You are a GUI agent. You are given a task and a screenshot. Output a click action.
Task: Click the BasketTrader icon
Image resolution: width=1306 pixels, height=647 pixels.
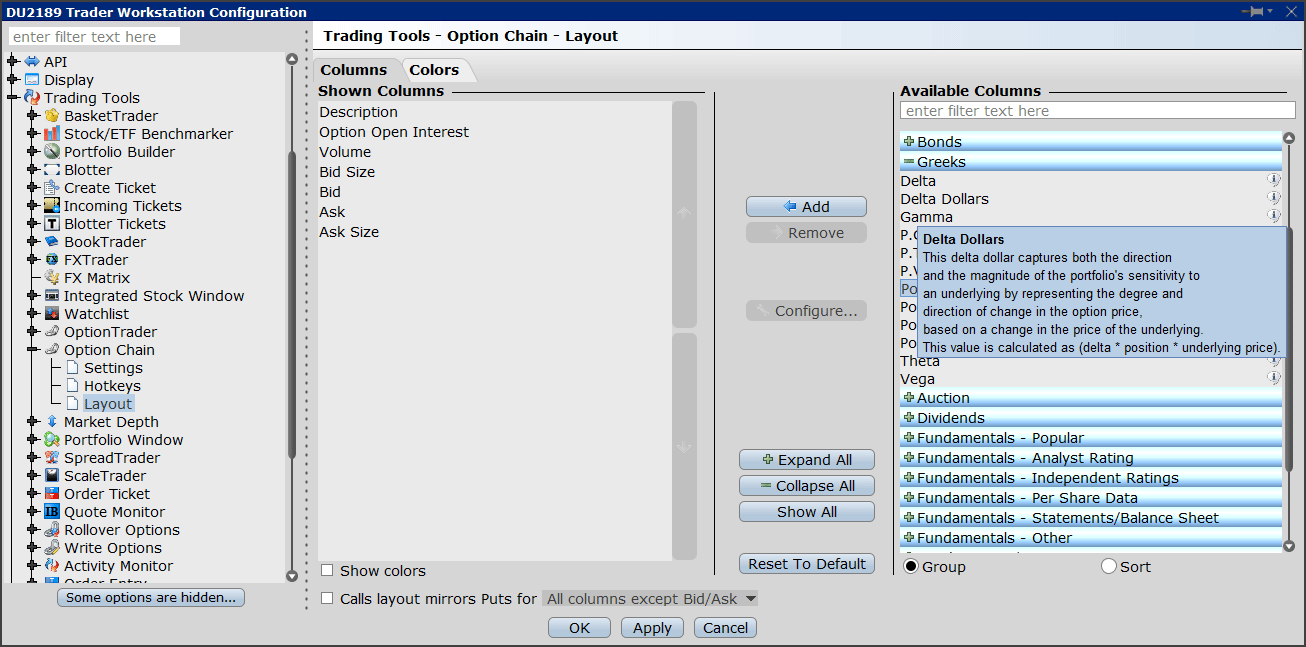pos(52,116)
